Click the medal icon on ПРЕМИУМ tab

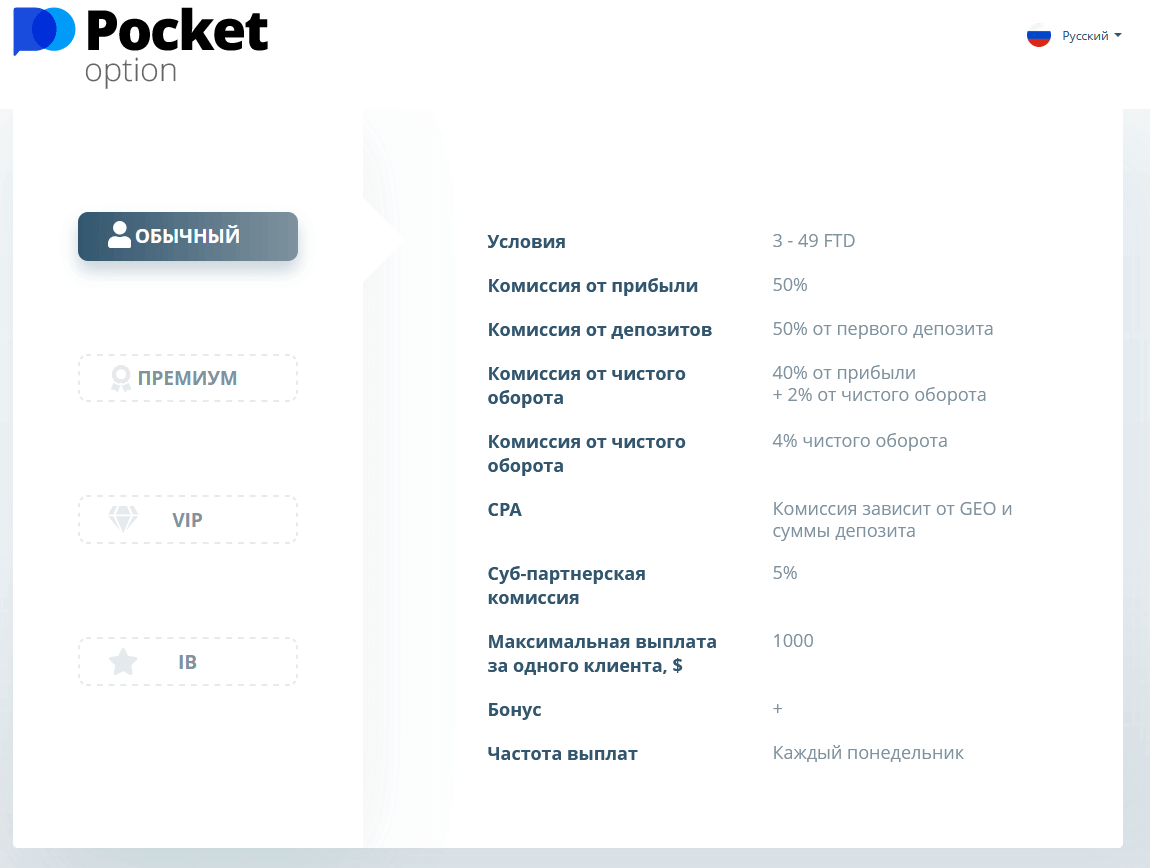pyautogui.click(x=121, y=378)
